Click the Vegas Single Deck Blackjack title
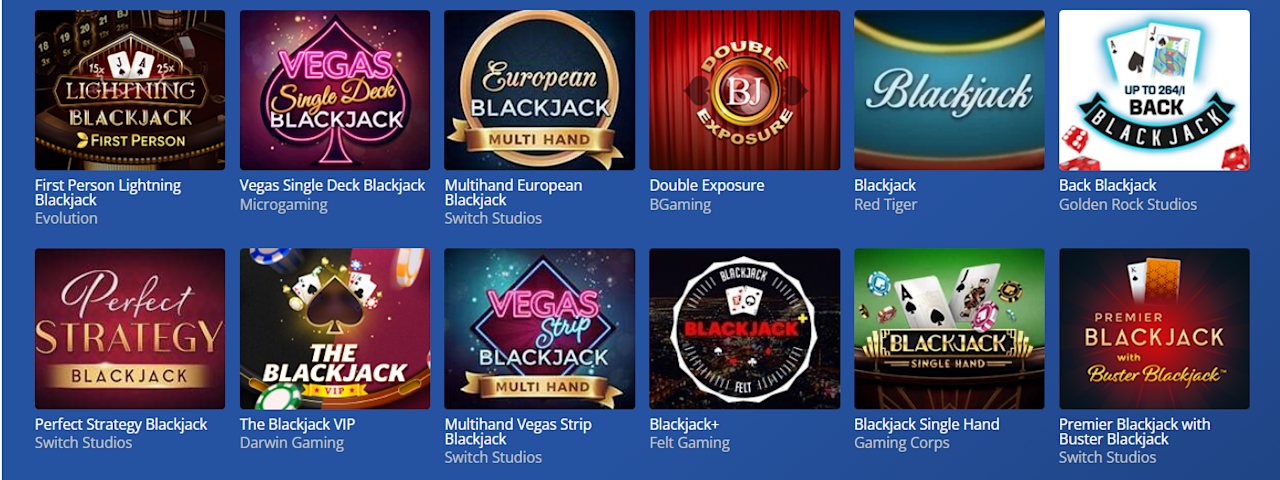 pyautogui.click(x=332, y=185)
